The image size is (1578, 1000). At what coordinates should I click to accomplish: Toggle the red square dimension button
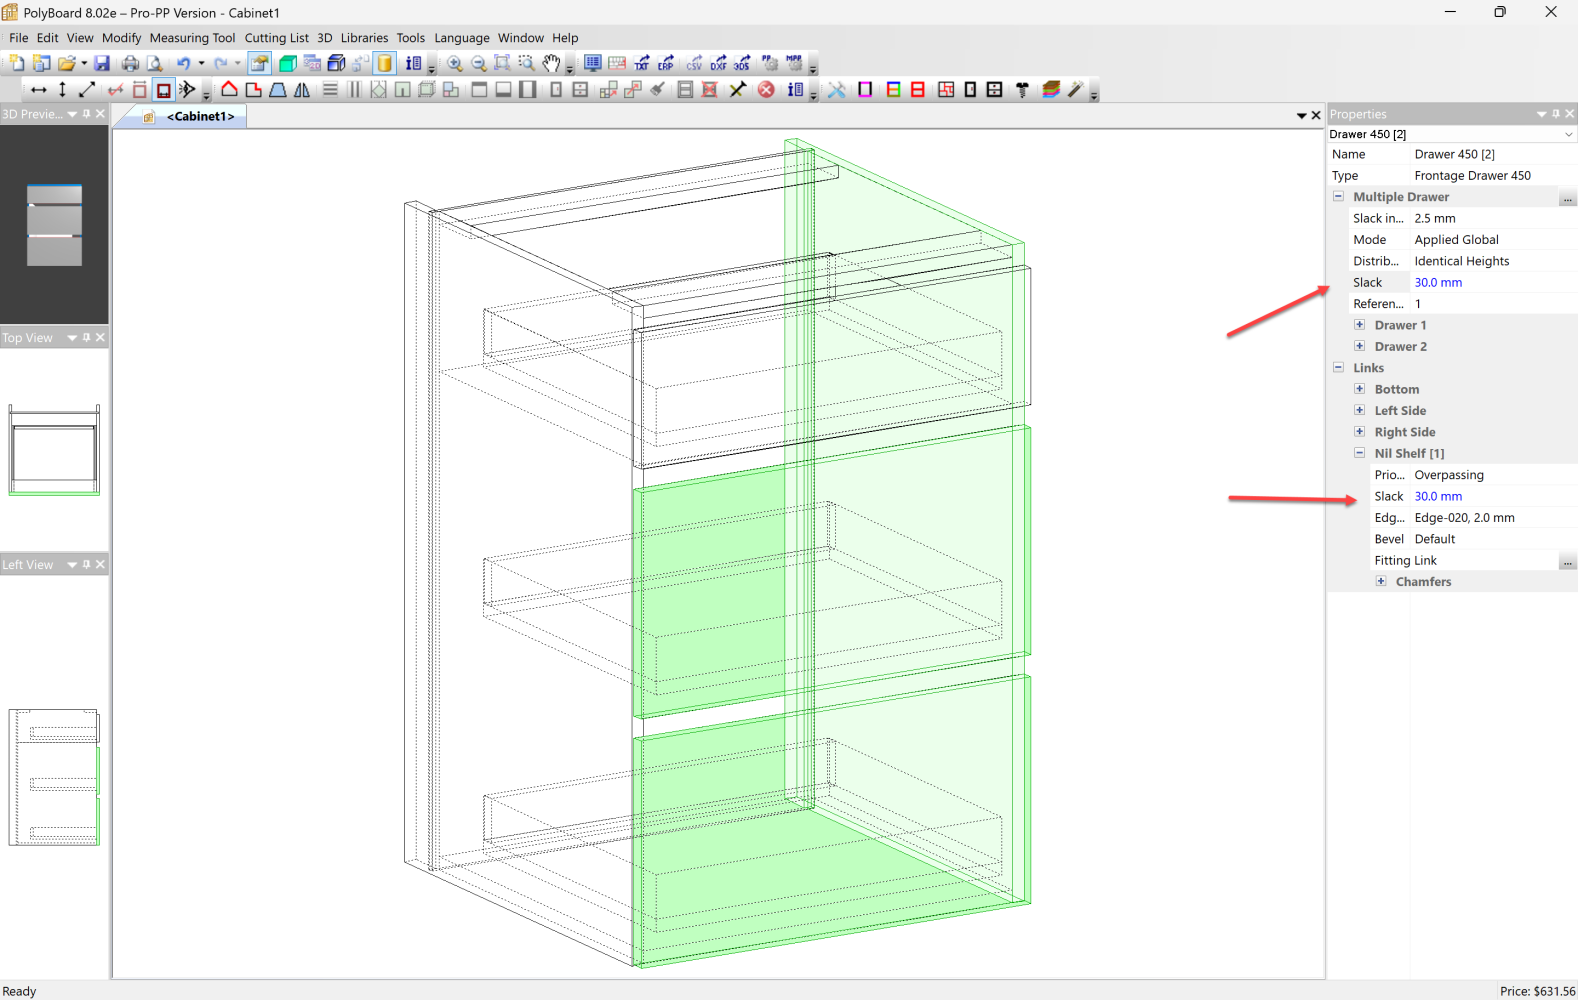(x=164, y=90)
